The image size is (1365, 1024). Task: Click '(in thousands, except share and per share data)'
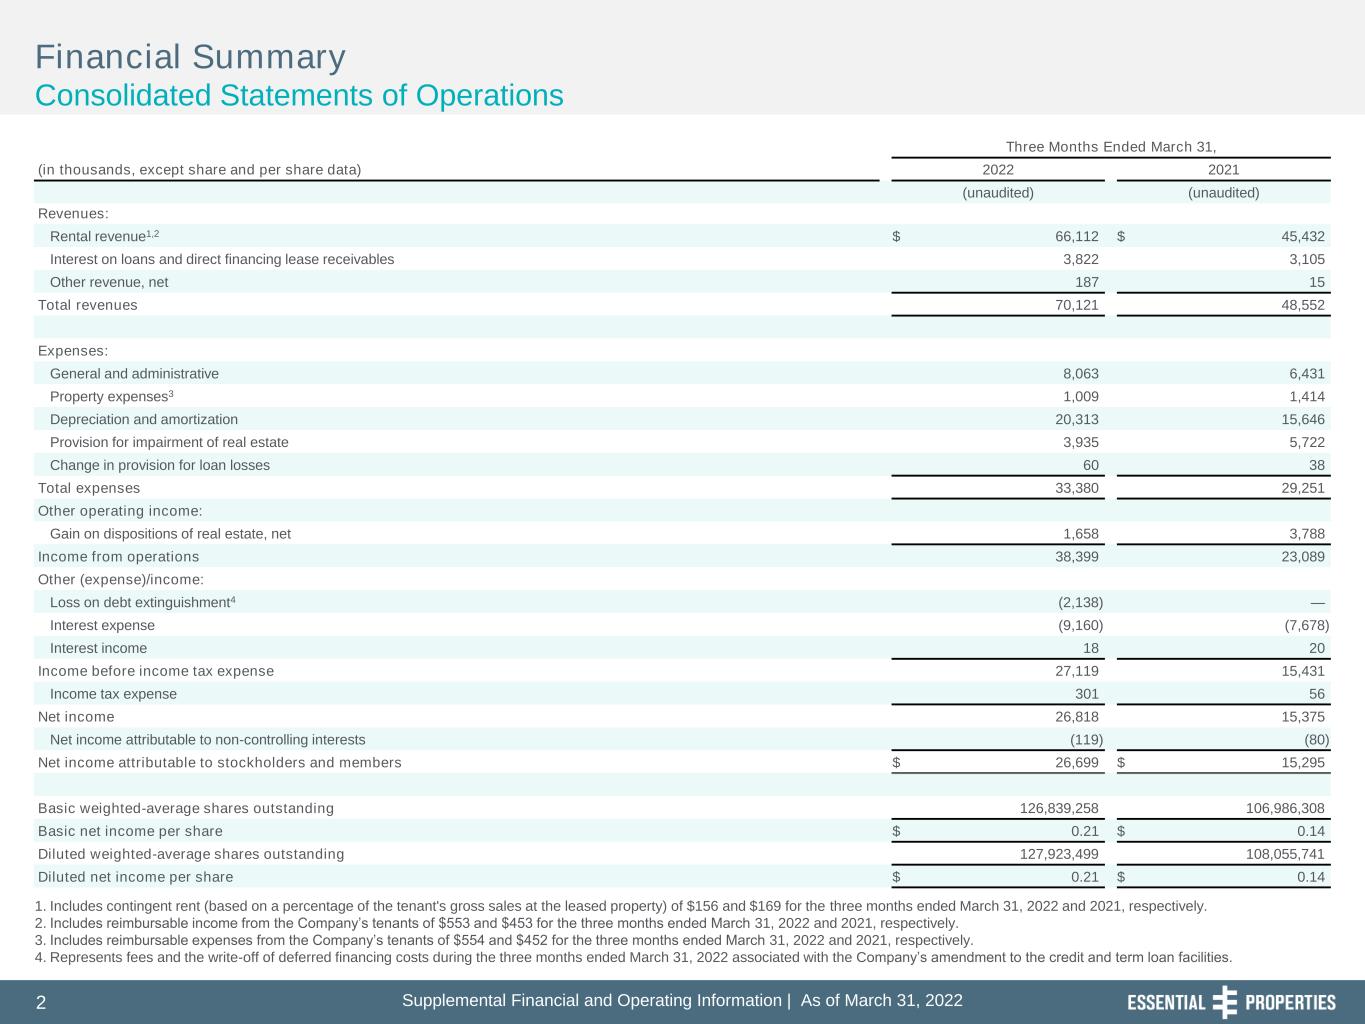[200, 170]
